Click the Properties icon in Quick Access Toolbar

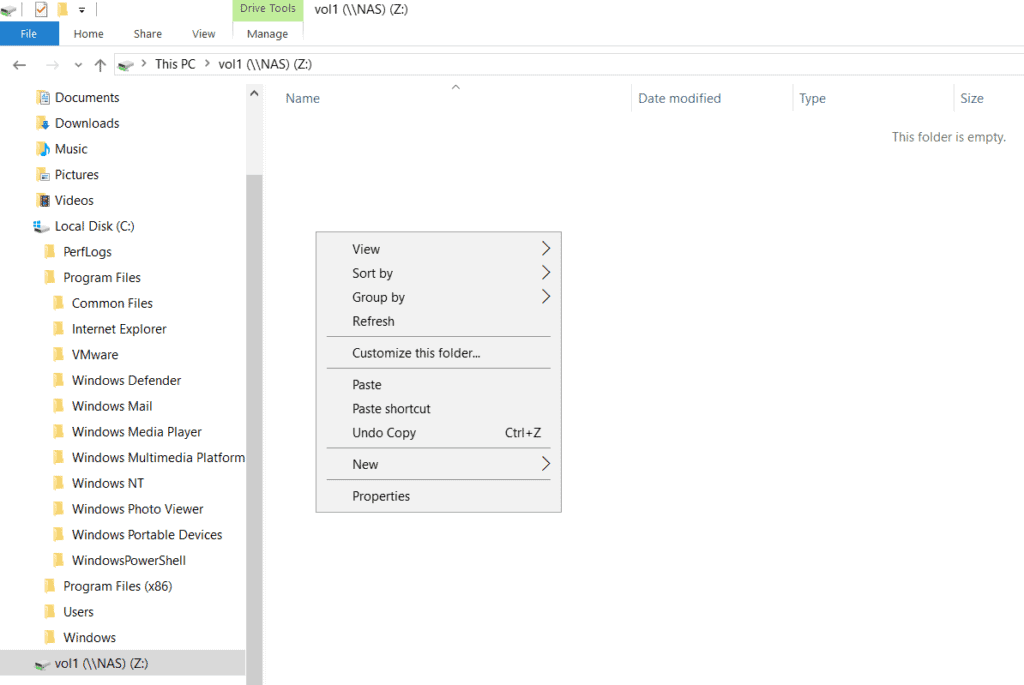41,9
